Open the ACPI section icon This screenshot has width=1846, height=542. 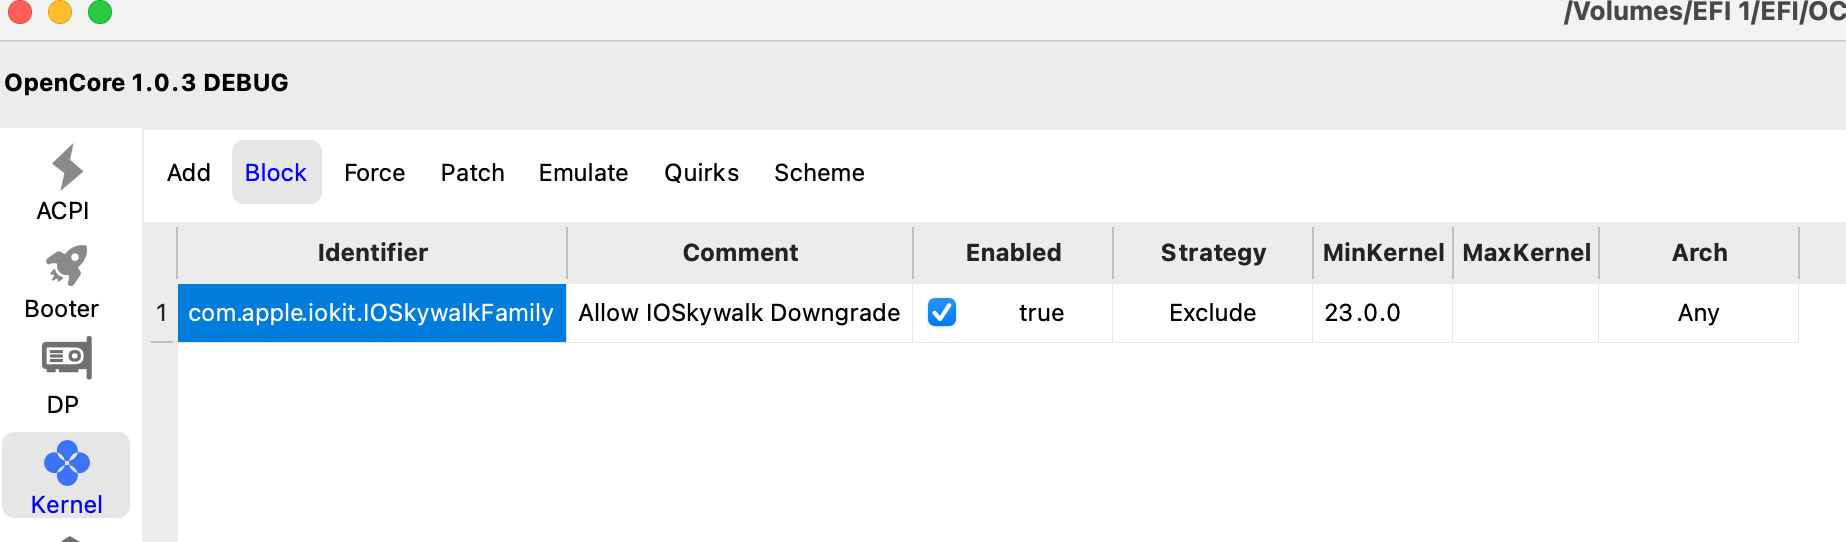(x=66, y=168)
